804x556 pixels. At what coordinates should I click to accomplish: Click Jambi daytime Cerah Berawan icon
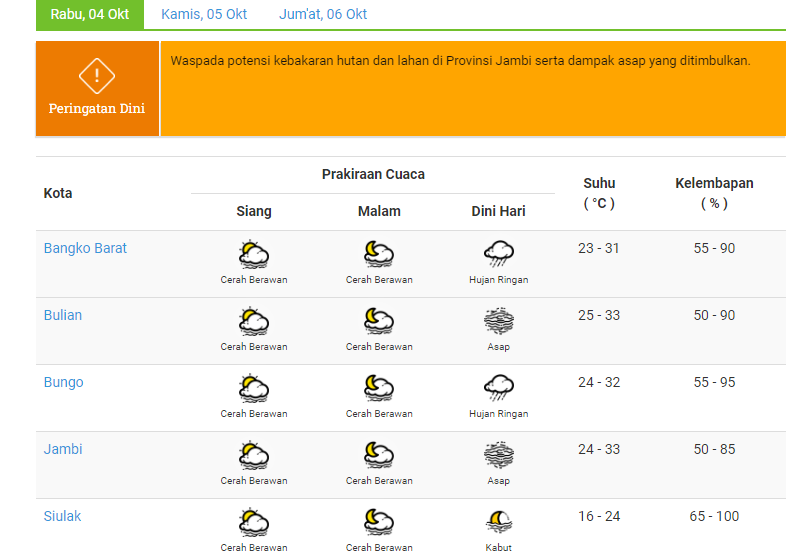[x=254, y=455]
